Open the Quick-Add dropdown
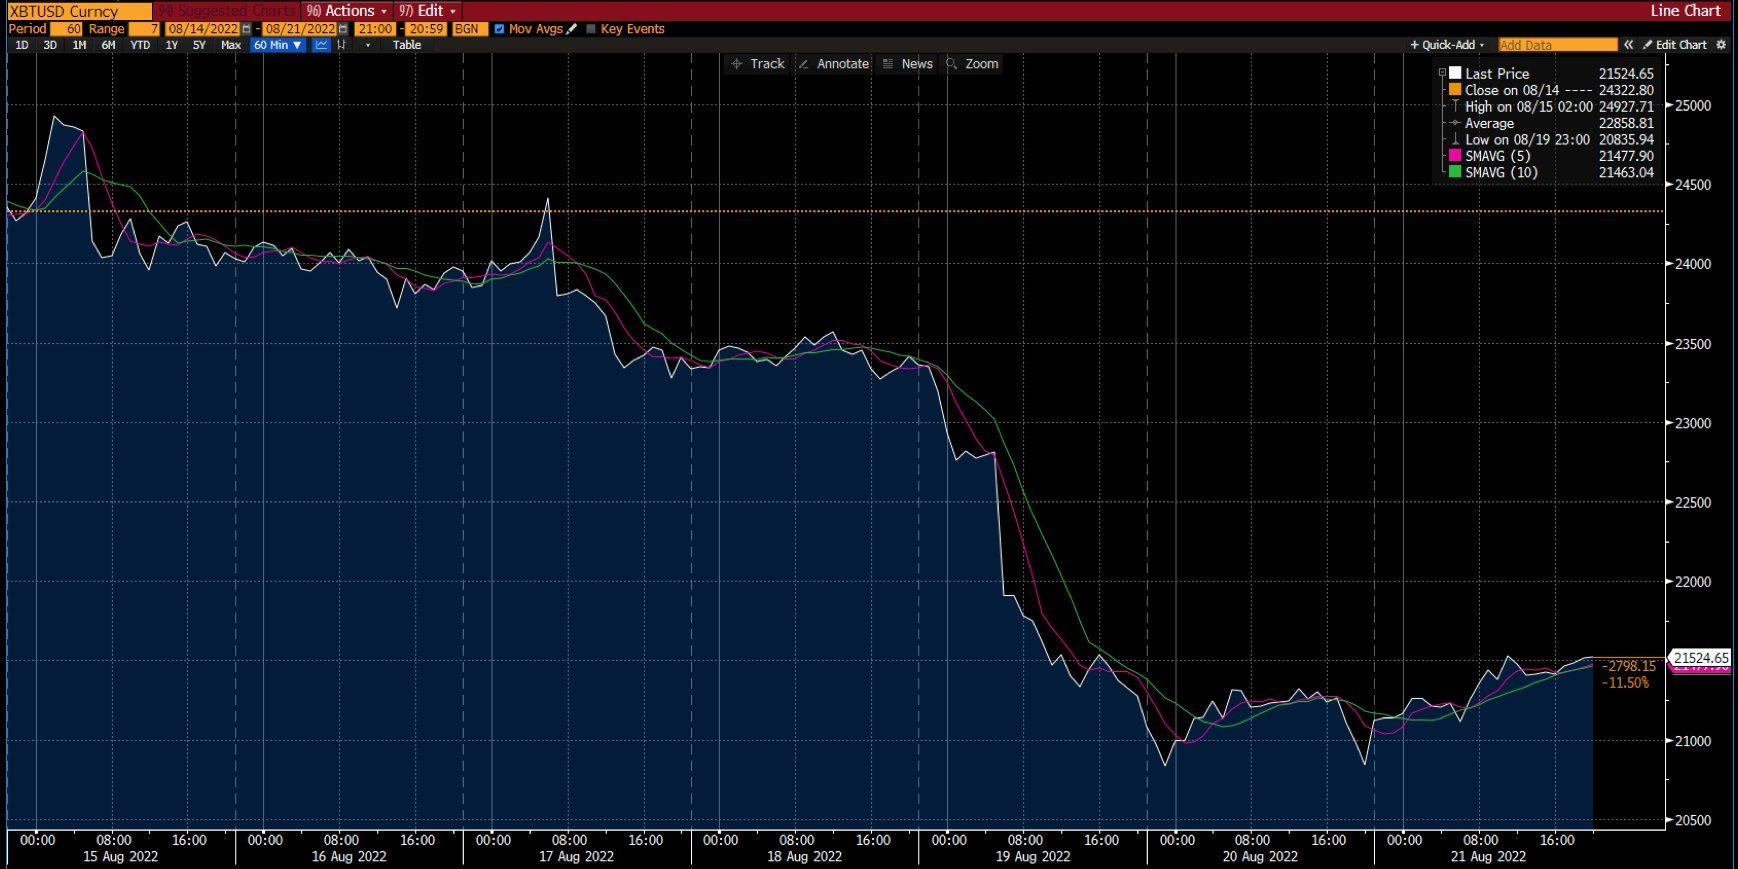 [x=1447, y=45]
